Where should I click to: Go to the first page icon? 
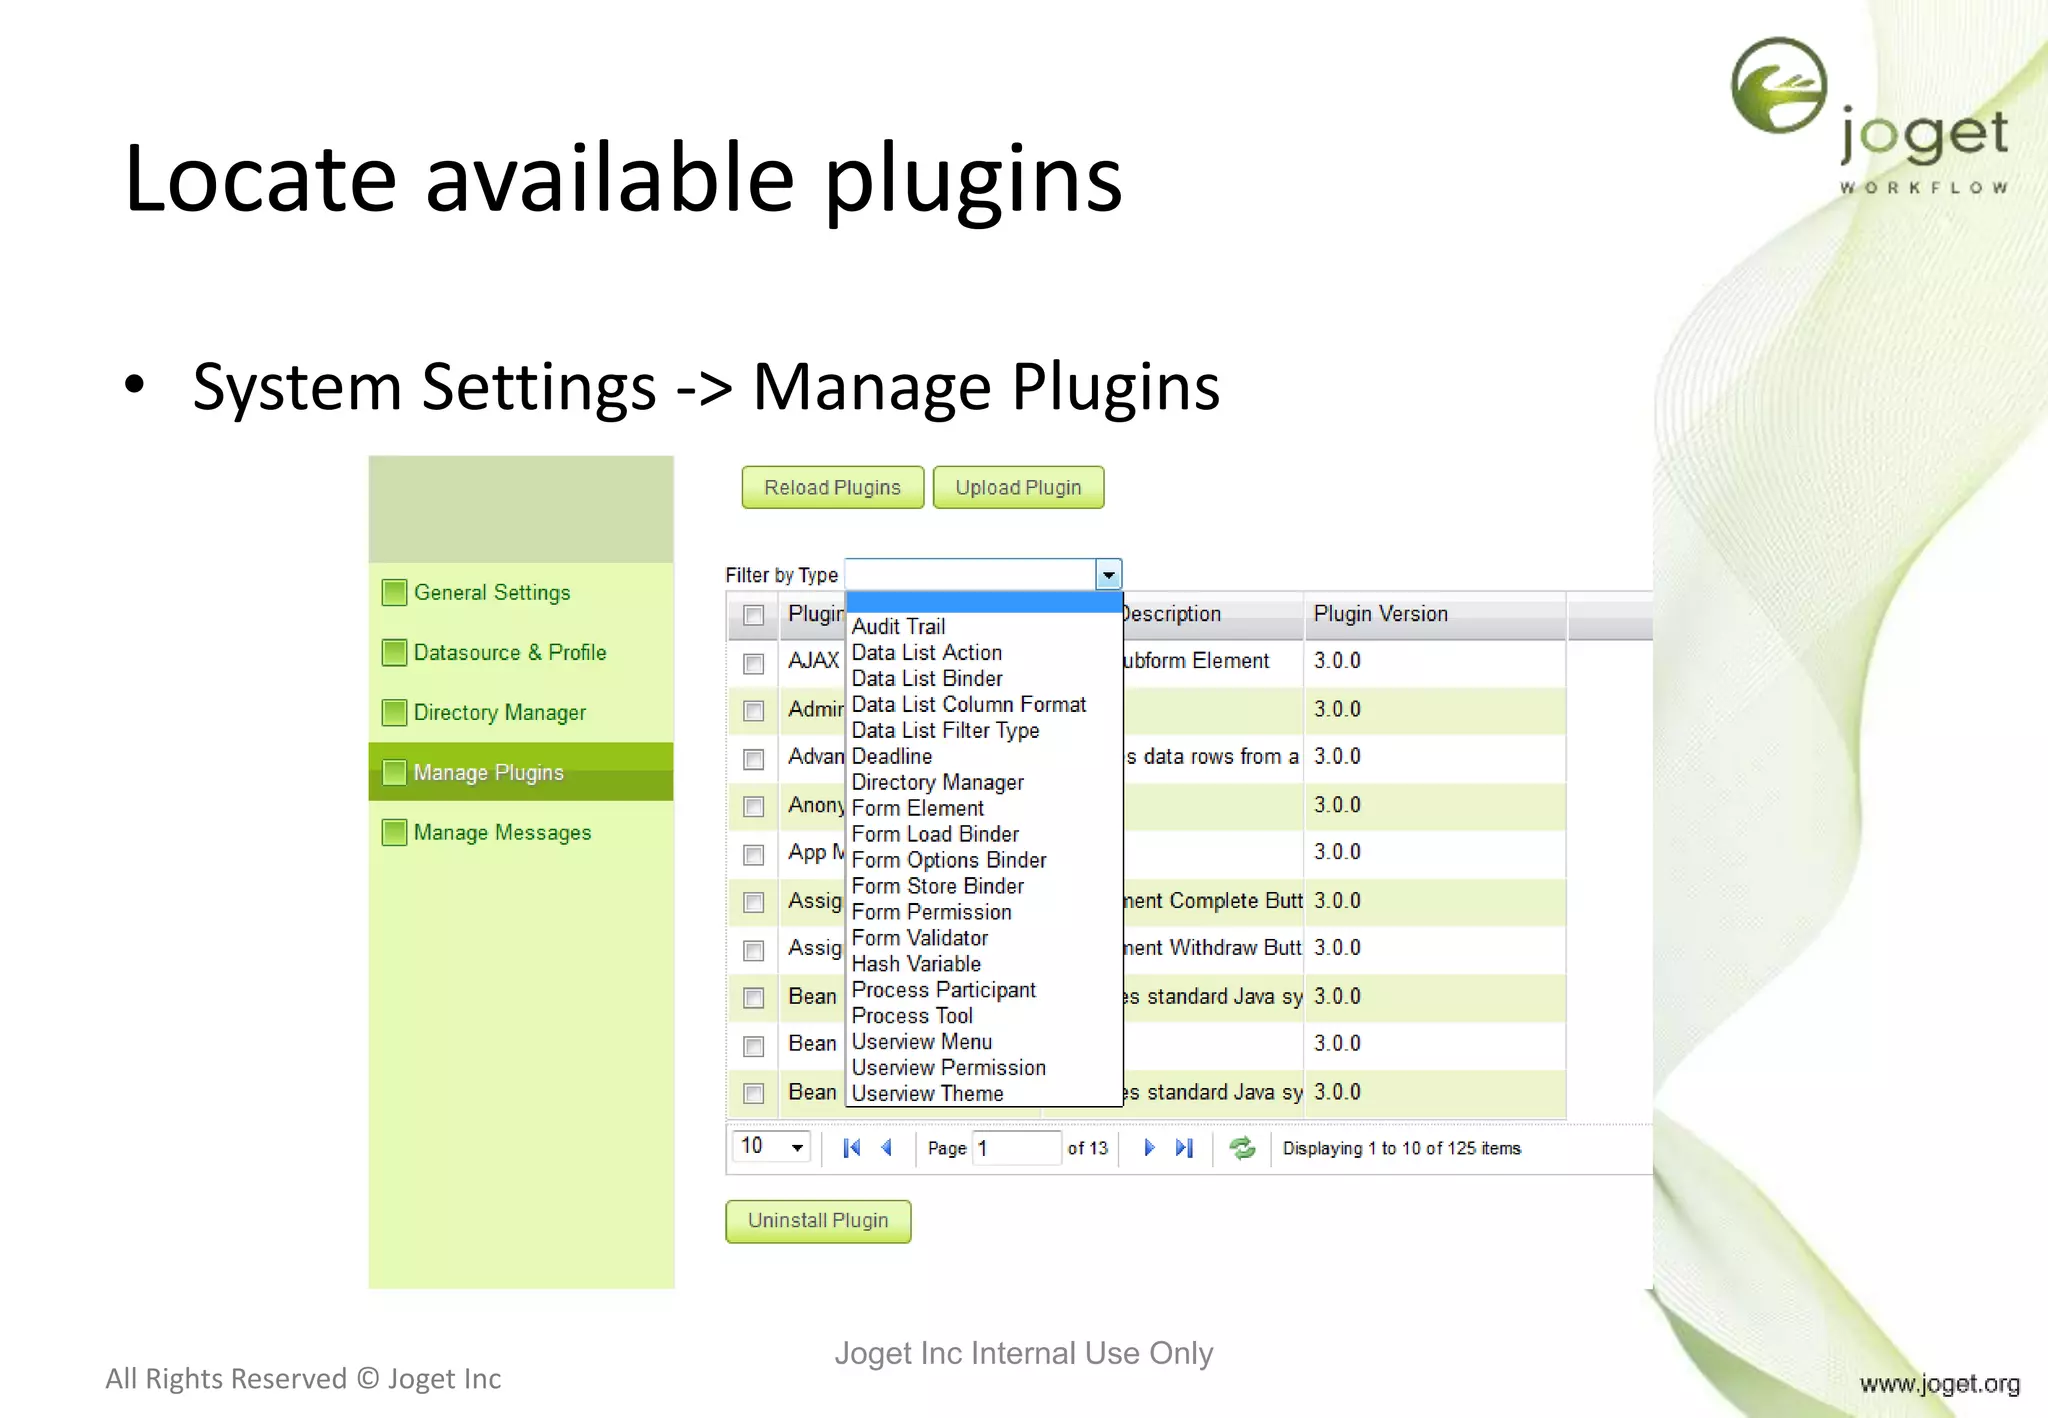click(x=852, y=1148)
